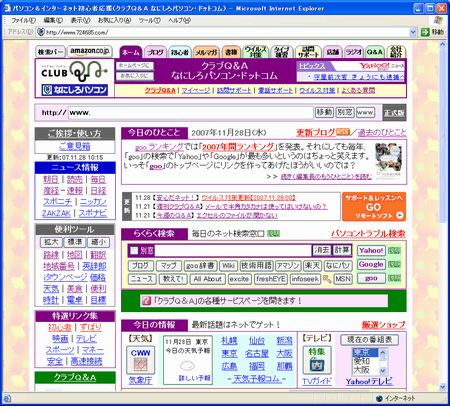This screenshot has height=406, width=450.
Task: Click the 現在の番組表 button
Action: pyautogui.click(x=370, y=340)
